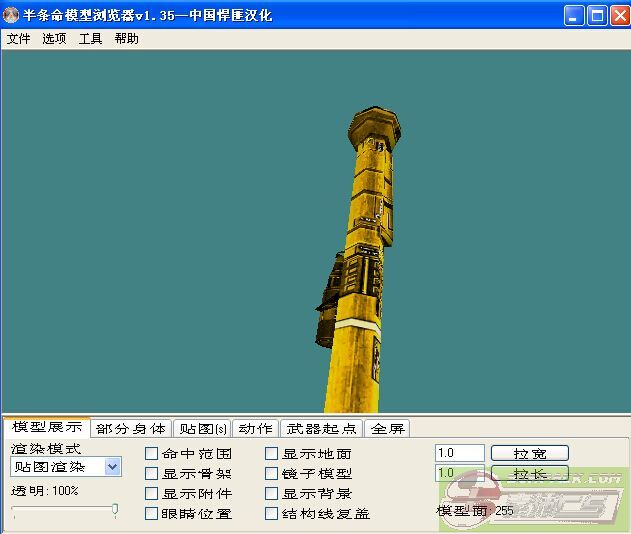Open the 工具 menu
Screen dimensions: 631x534
click(90, 39)
